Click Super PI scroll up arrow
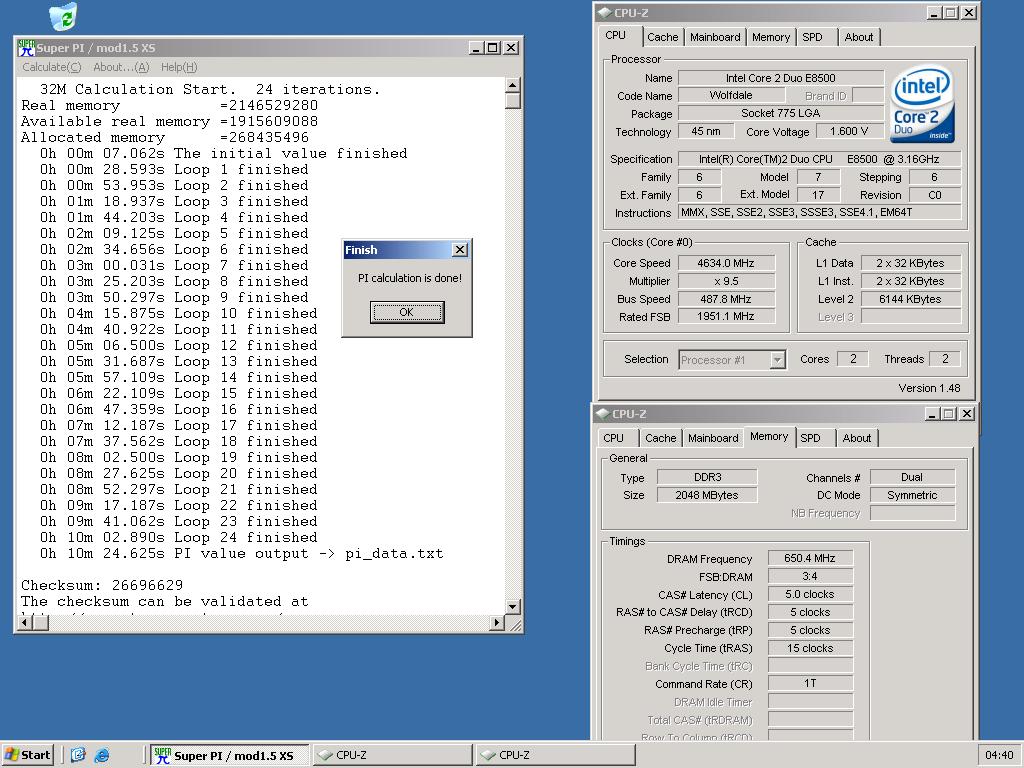Image resolution: width=1024 pixels, height=768 pixels. click(x=513, y=86)
